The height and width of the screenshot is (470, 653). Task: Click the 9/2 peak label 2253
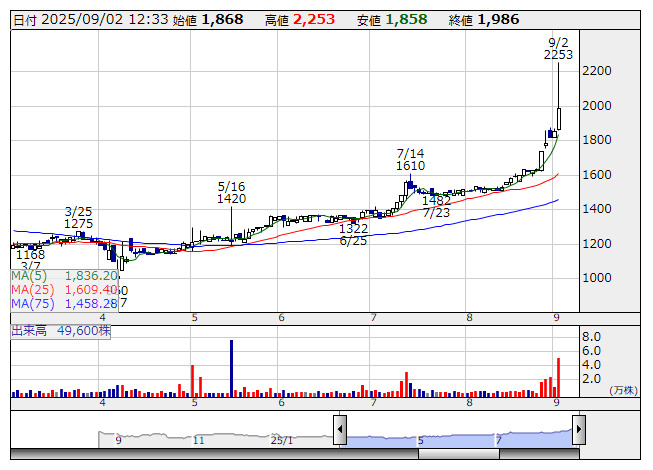pyautogui.click(x=558, y=55)
